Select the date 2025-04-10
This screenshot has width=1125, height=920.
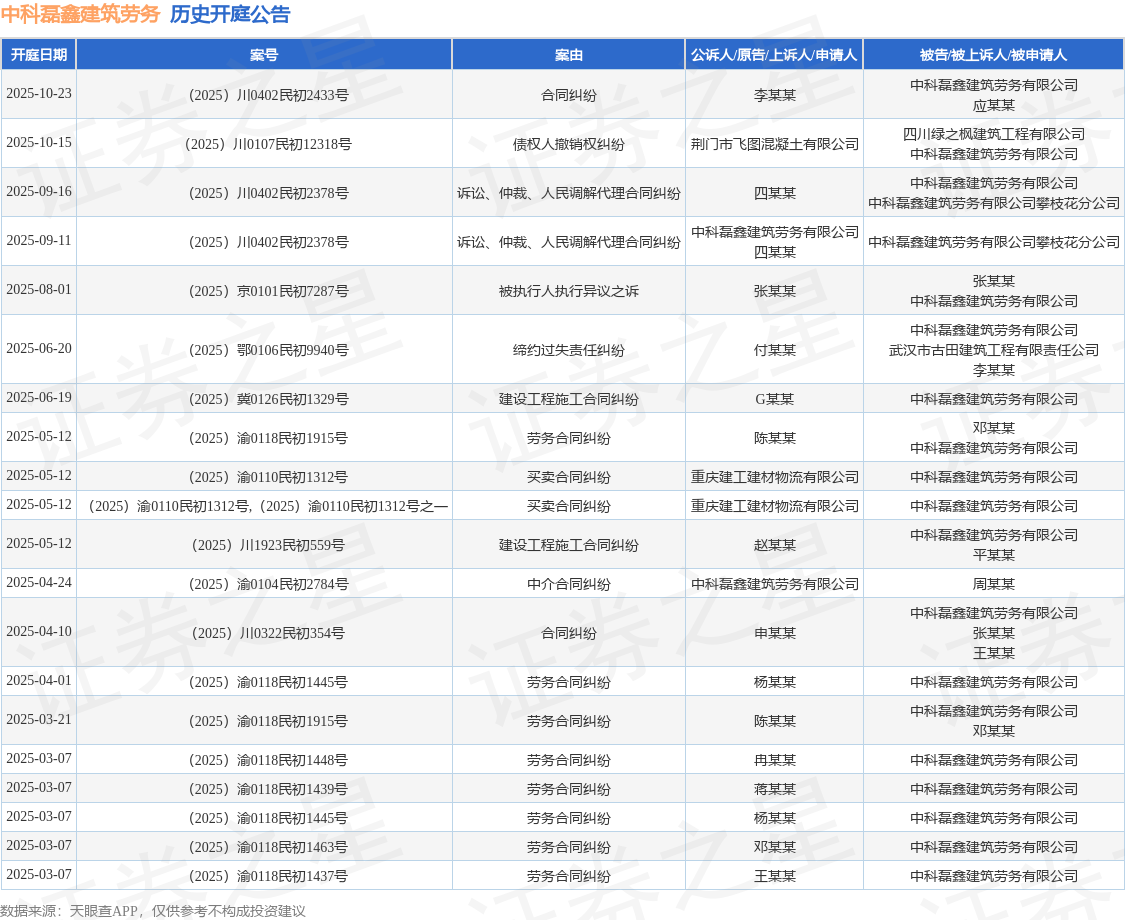point(39,631)
